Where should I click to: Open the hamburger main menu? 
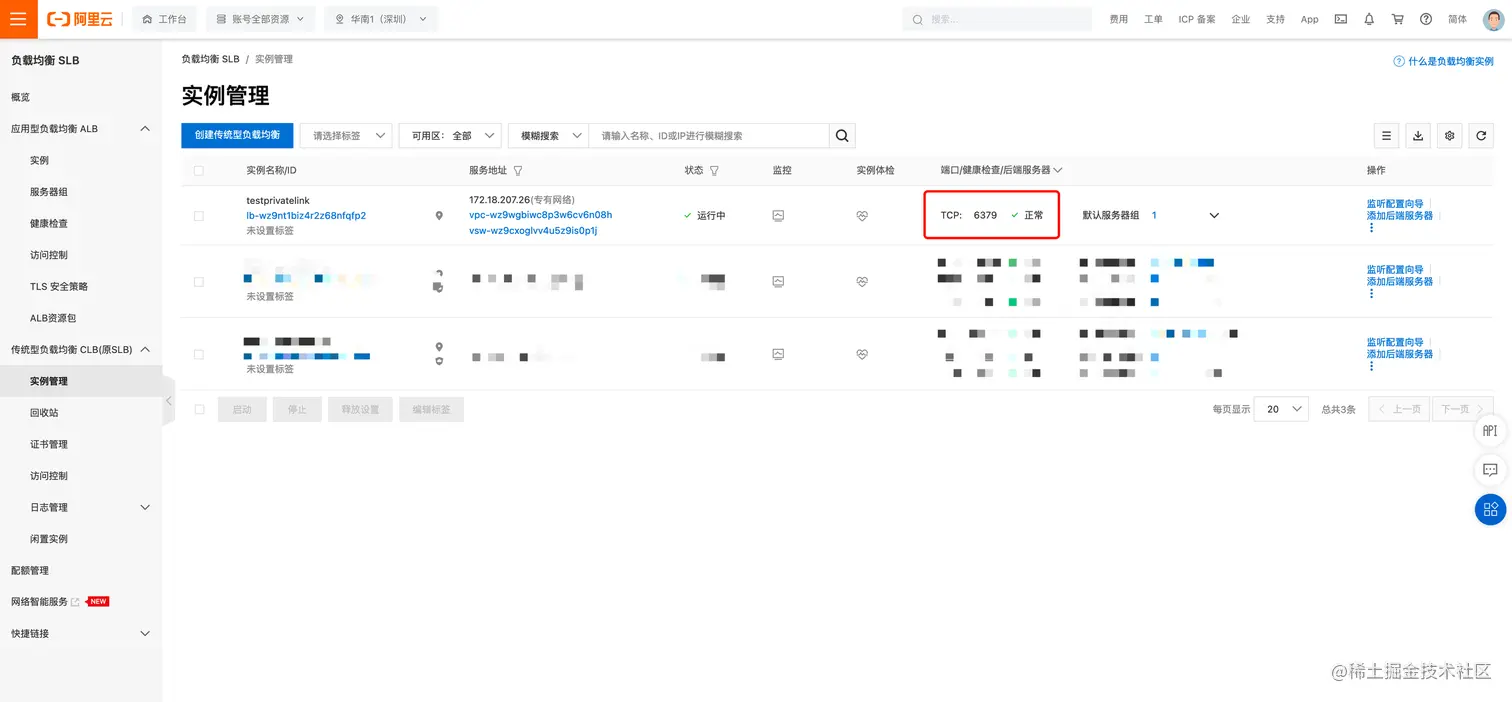pyautogui.click(x=18, y=19)
